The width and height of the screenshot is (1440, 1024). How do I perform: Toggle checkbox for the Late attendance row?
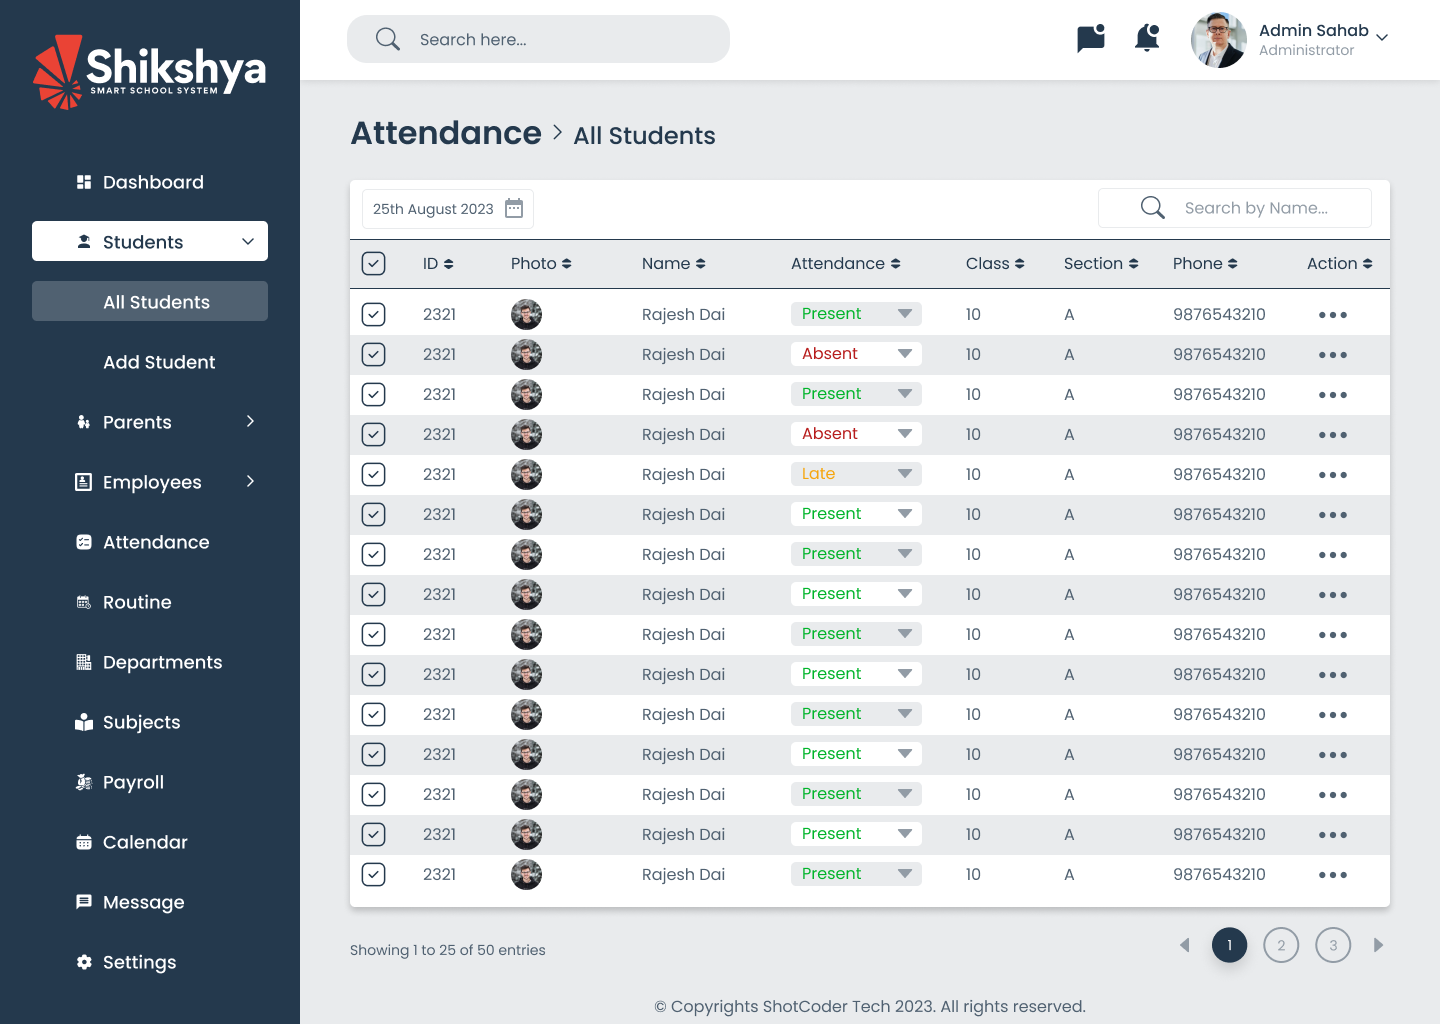click(373, 475)
